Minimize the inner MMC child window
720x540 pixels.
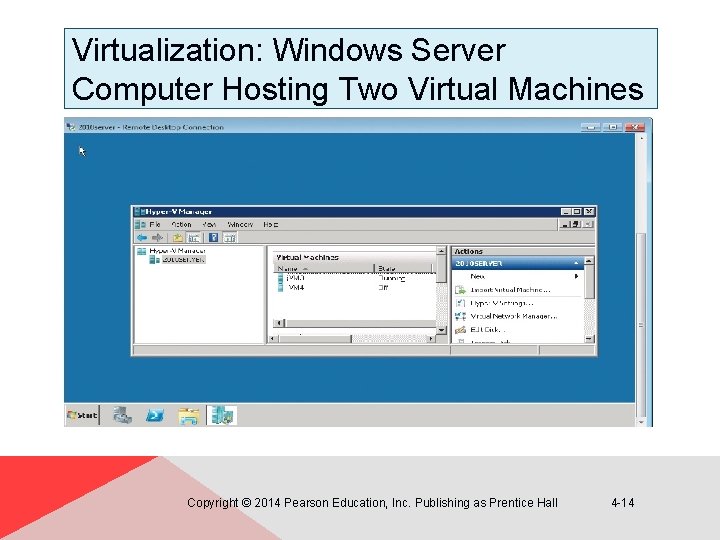click(566, 225)
